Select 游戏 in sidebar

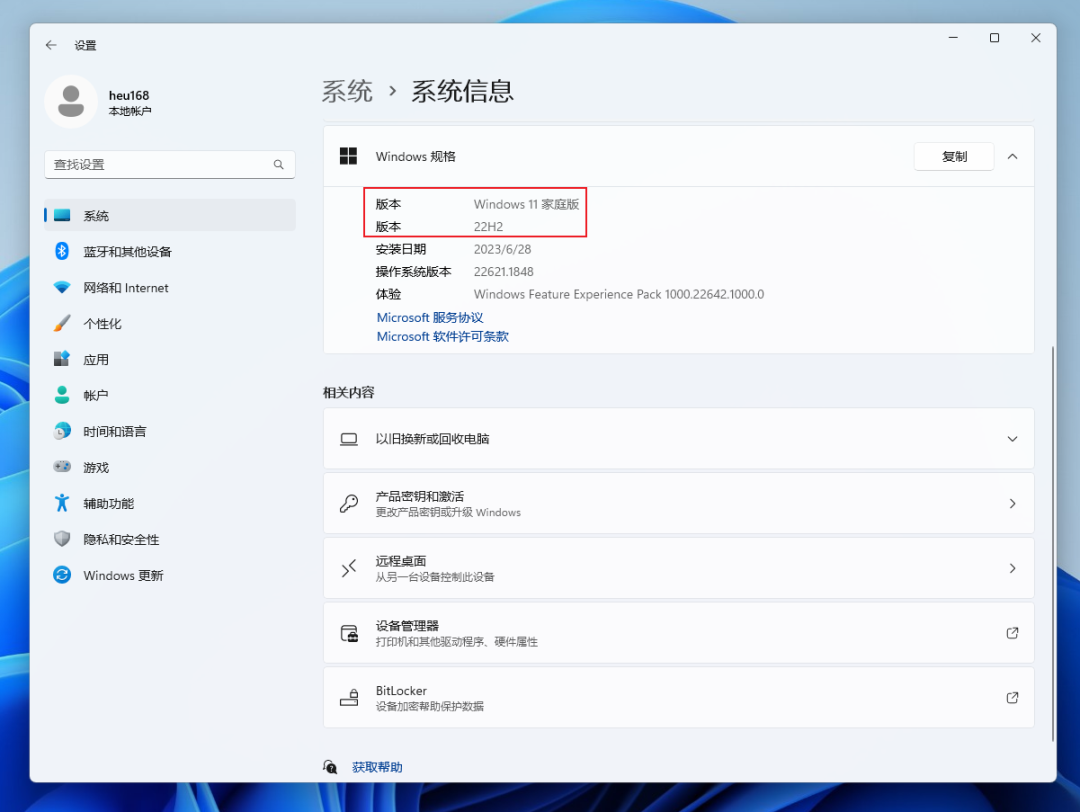tap(170, 467)
